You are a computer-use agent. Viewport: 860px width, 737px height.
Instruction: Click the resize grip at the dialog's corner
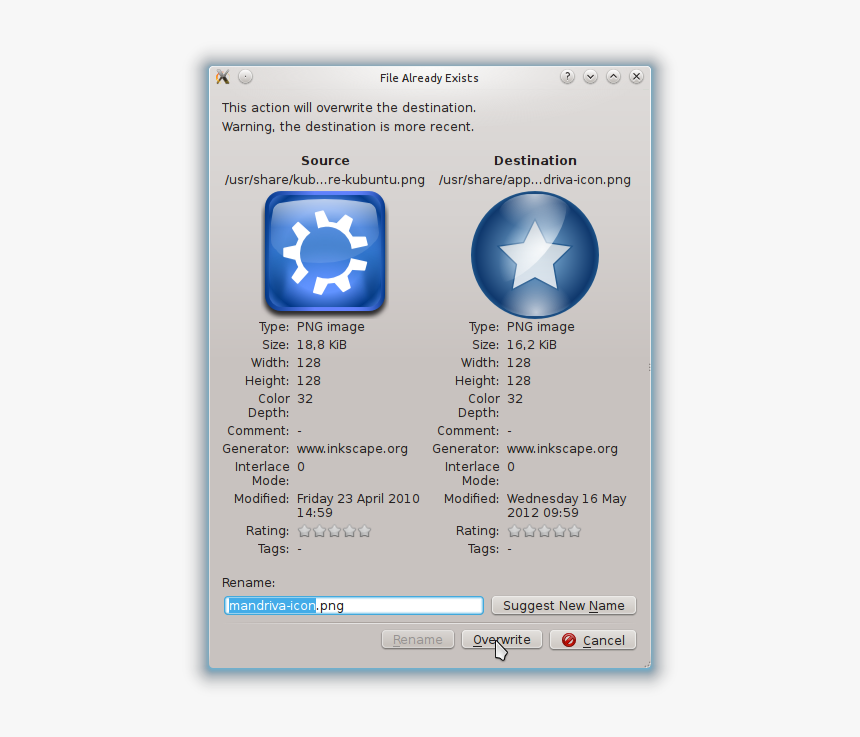pos(647,664)
